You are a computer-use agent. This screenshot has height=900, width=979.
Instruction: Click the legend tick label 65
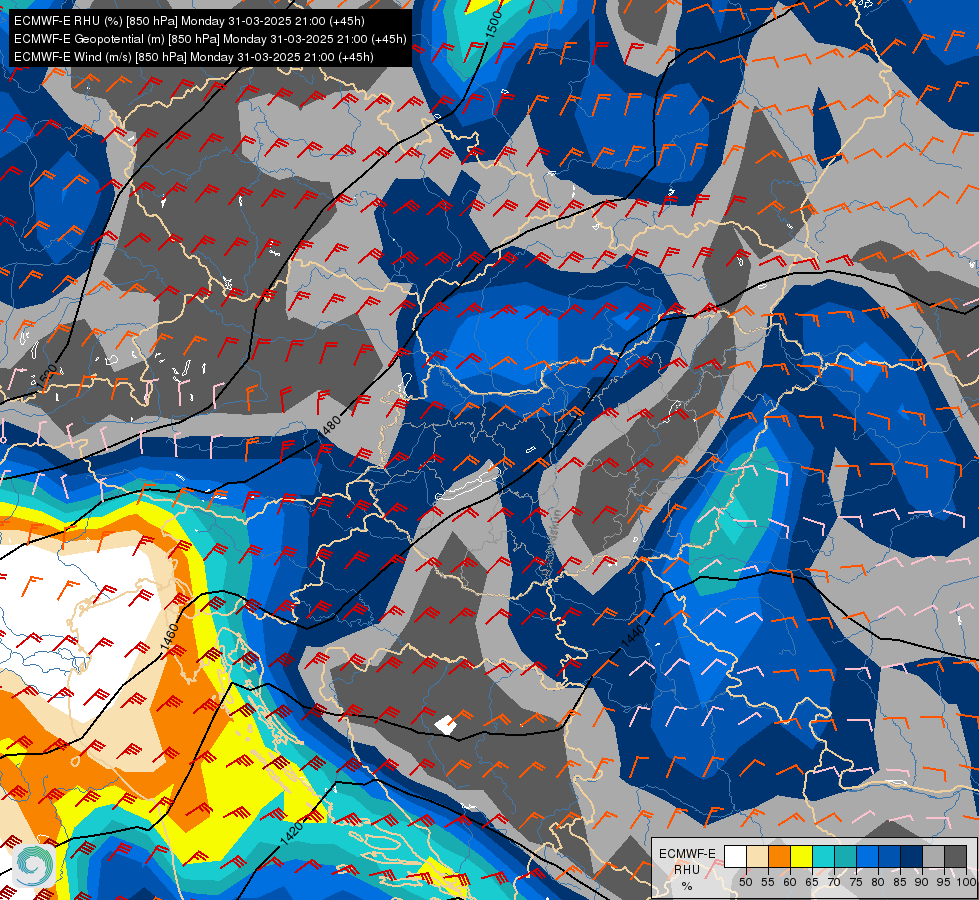812,882
